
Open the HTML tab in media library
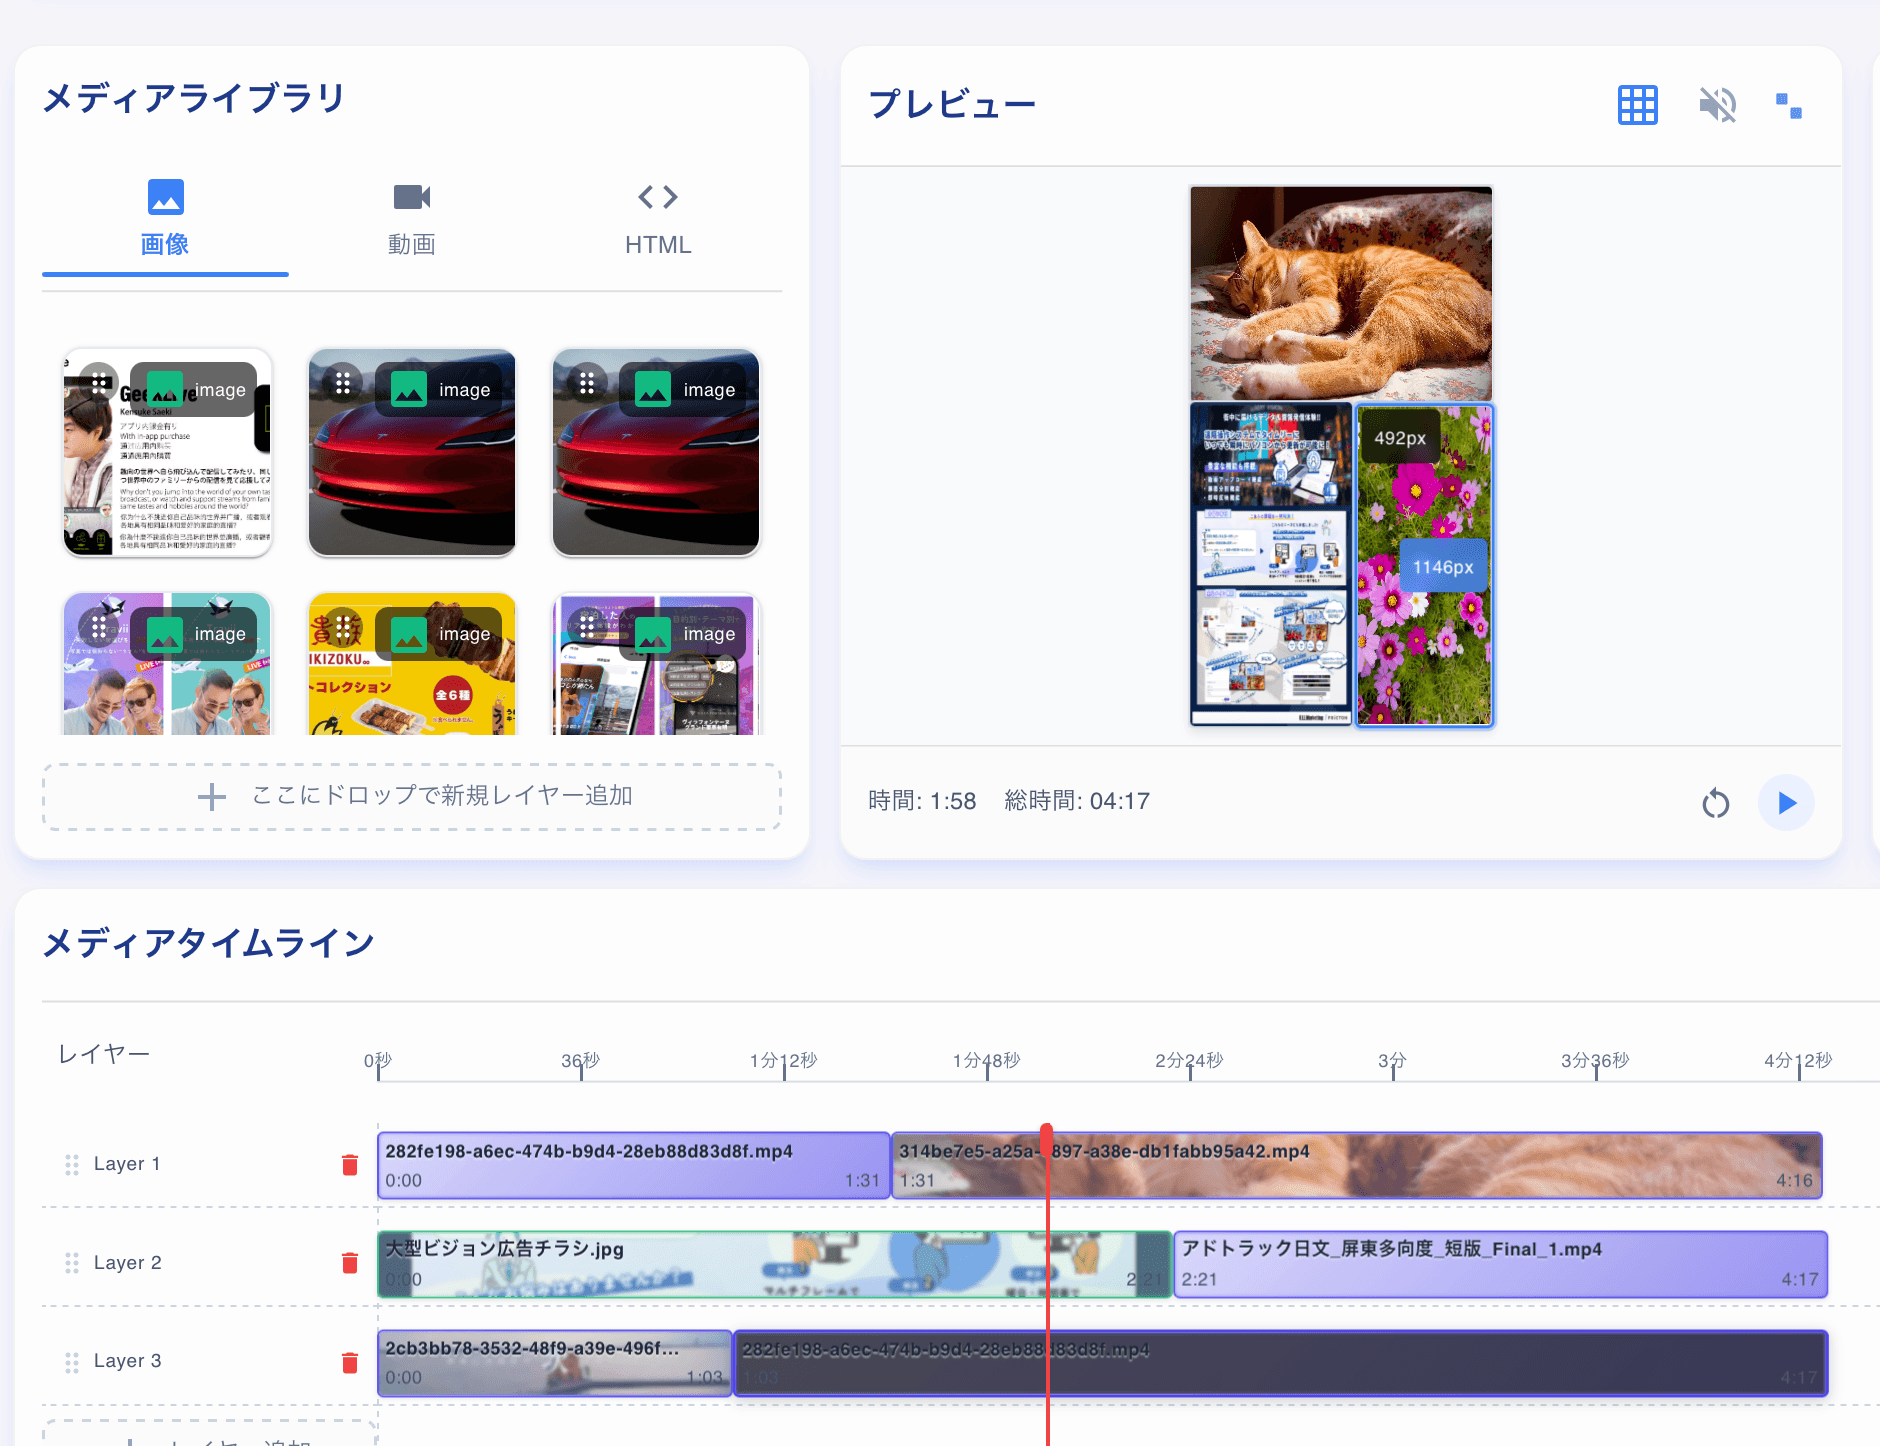click(658, 219)
